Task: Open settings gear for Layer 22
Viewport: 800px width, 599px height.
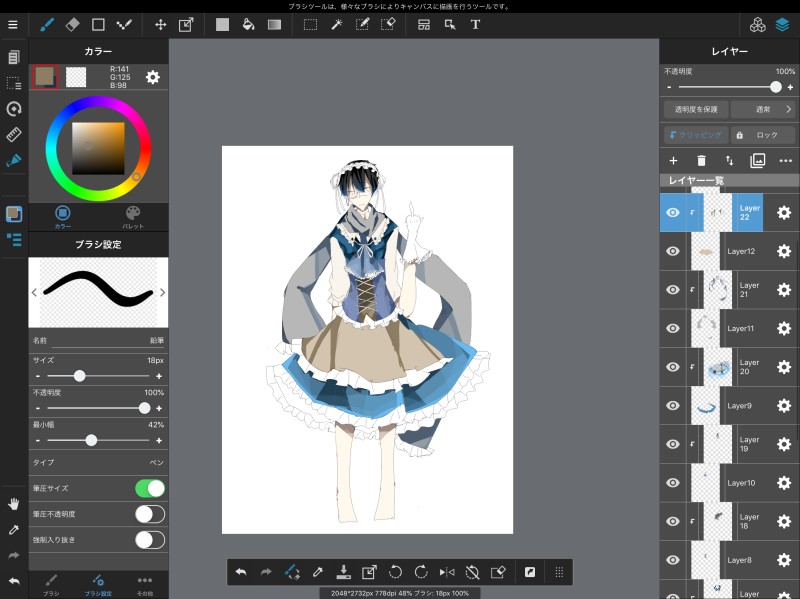Action: (x=784, y=212)
